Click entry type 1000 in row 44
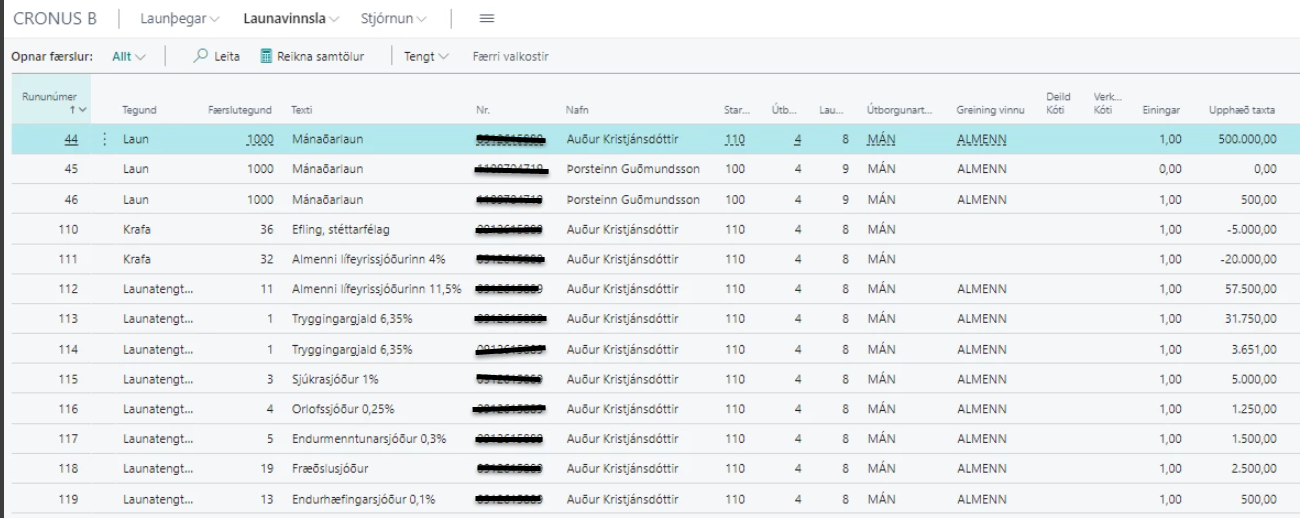Screen dimensions: 1300x518 [x=260, y=140]
